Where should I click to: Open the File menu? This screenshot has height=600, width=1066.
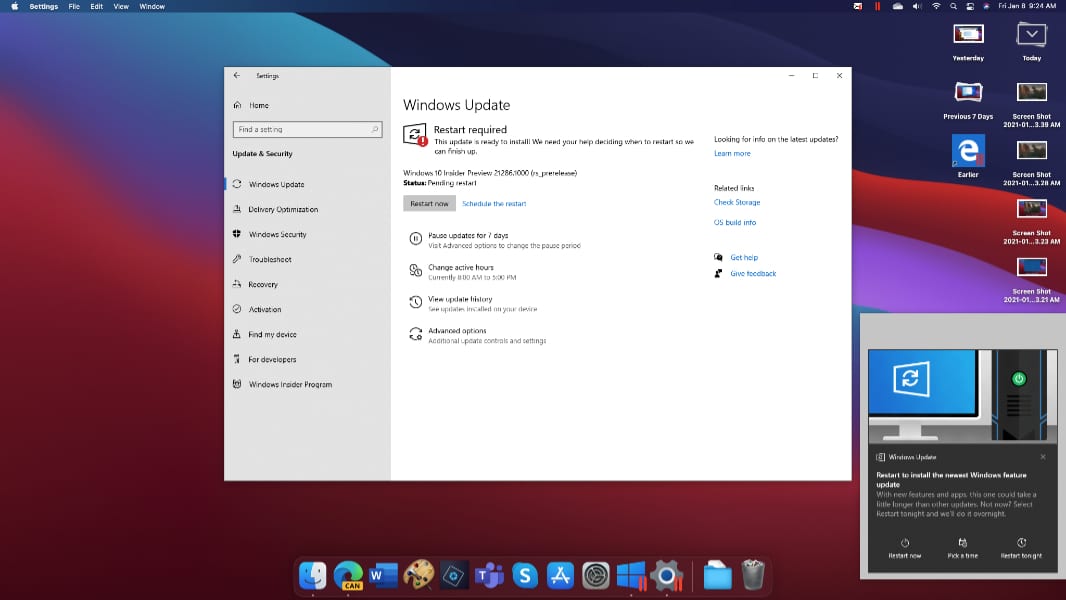coord(74,6)
